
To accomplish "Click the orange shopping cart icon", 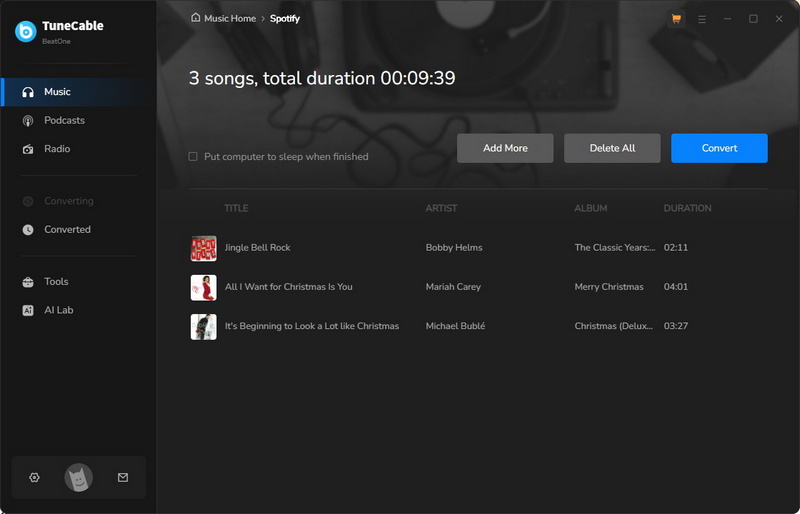I will tap(677, 19).
